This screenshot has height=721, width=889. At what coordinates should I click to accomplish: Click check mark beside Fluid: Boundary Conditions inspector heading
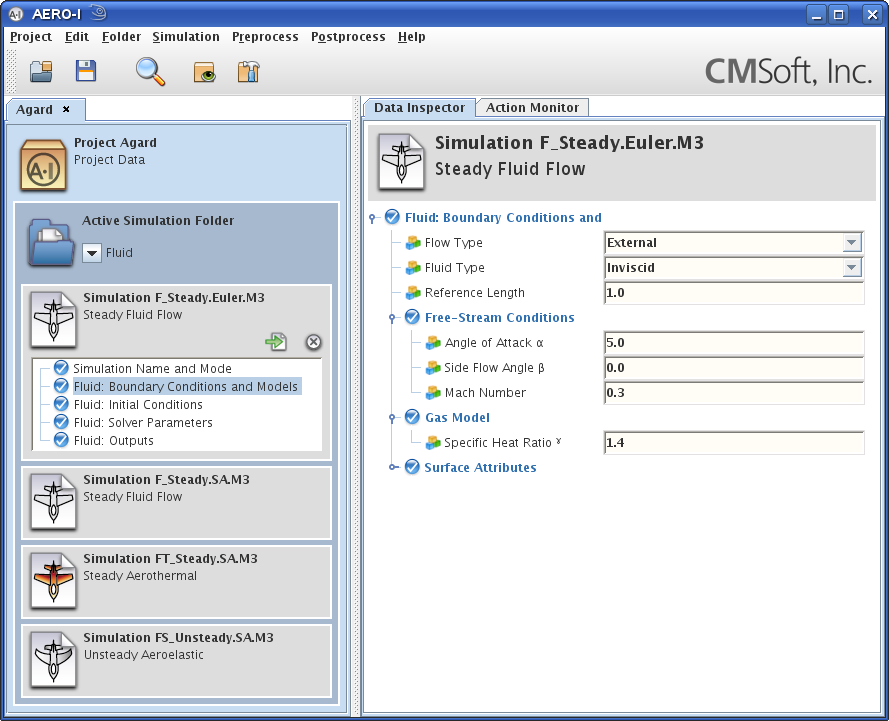(x=392, y=217)
